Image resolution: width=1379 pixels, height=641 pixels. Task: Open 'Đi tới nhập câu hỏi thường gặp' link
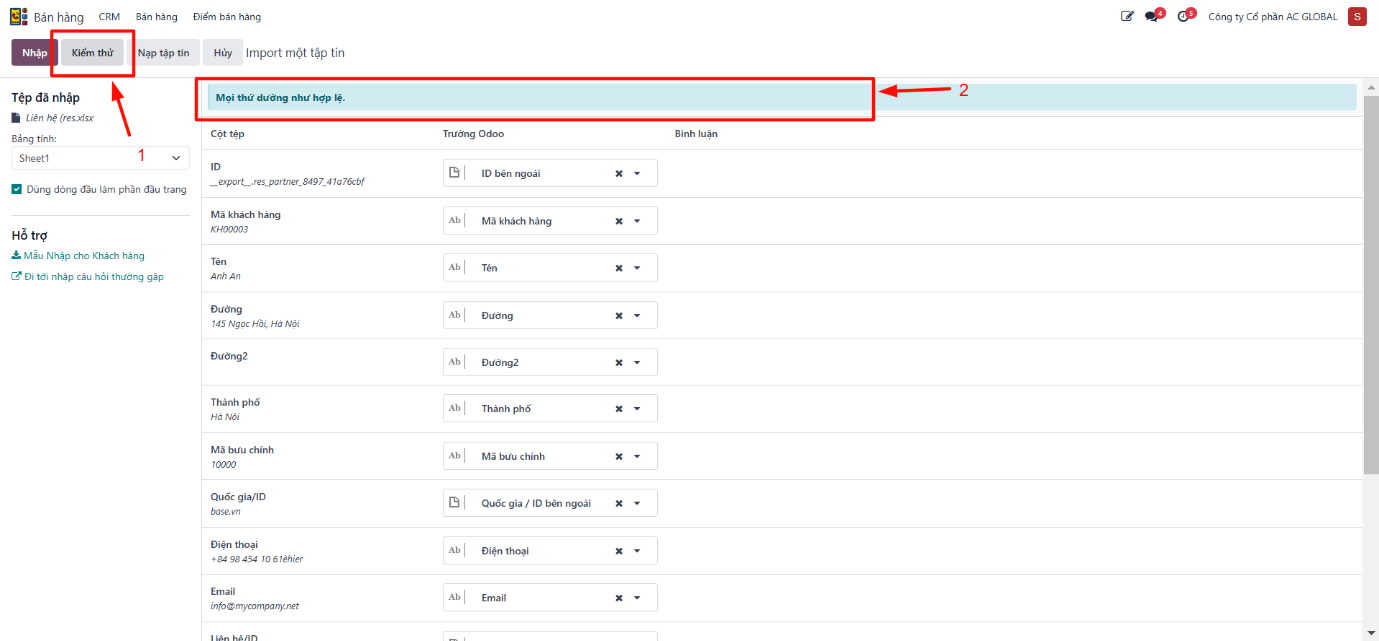click(87, 277)
